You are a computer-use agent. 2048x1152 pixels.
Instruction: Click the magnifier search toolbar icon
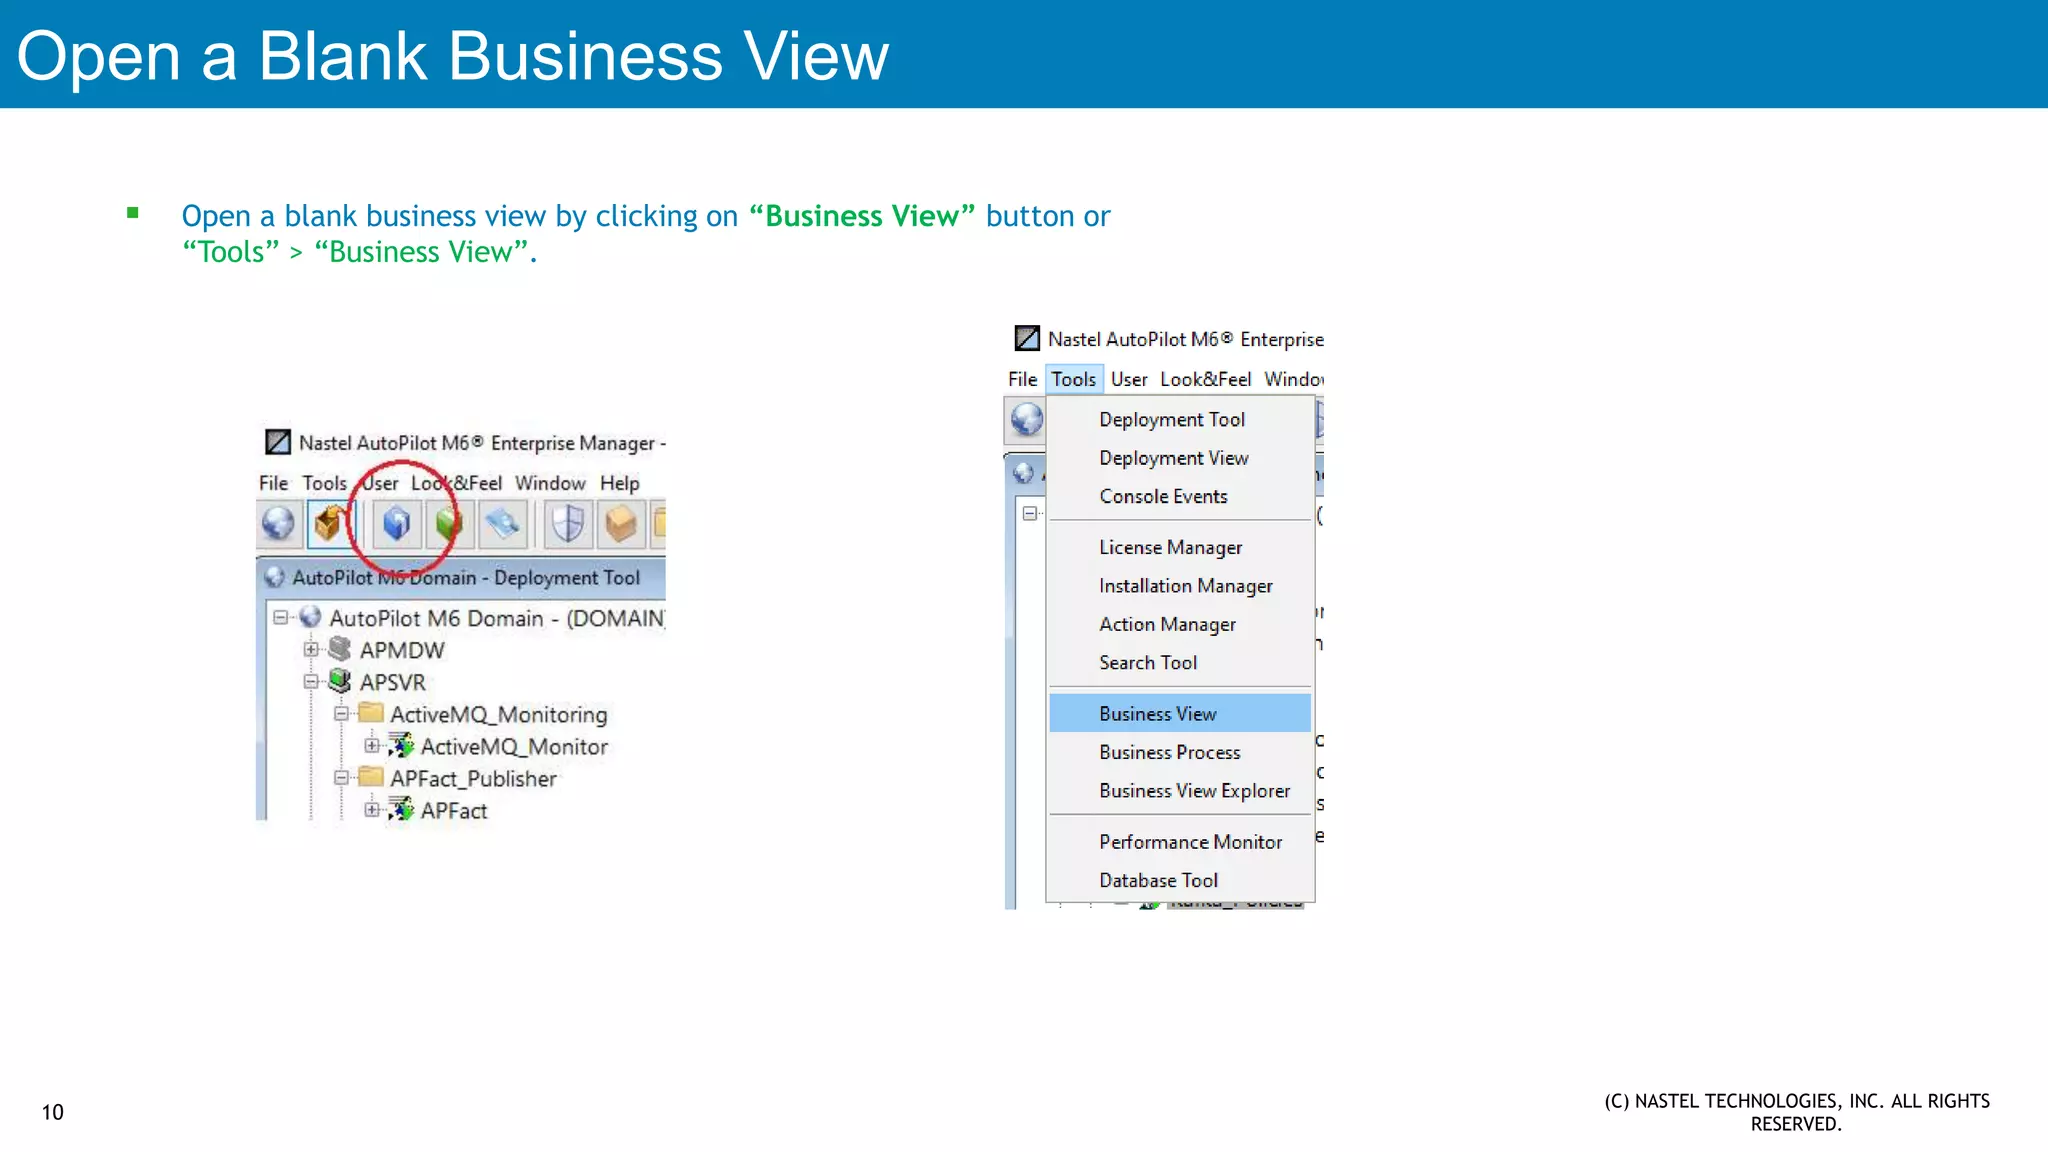point(502,523)
